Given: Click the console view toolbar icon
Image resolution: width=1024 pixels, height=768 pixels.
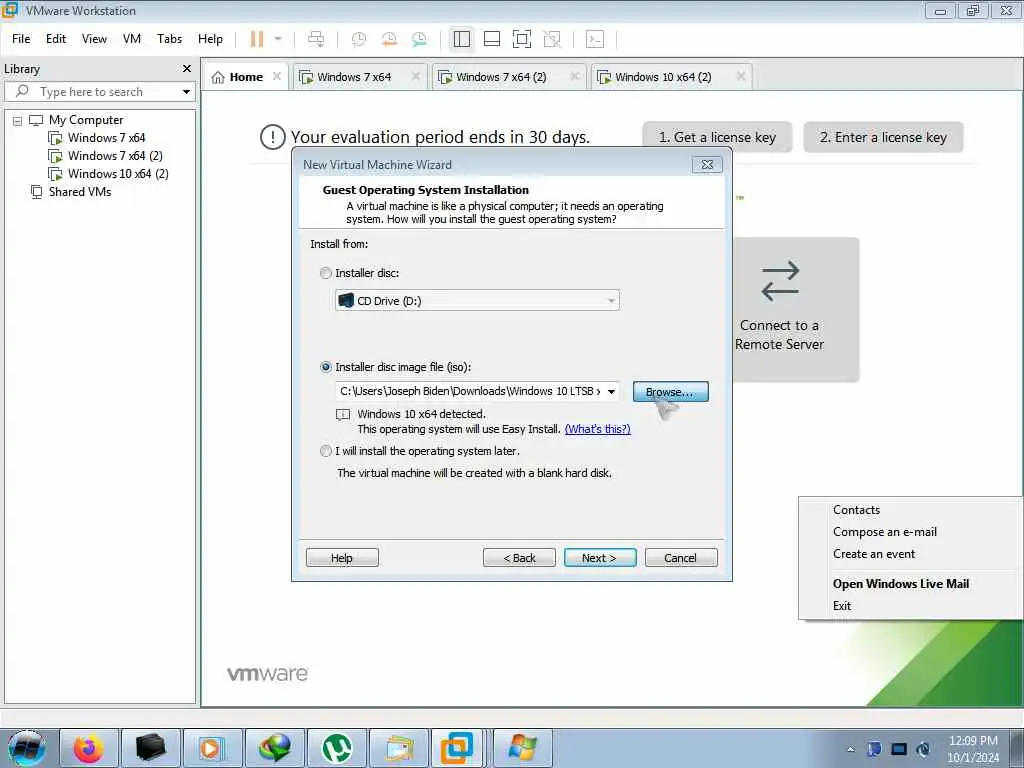Looking at the screenshot, I should (595, 39).
